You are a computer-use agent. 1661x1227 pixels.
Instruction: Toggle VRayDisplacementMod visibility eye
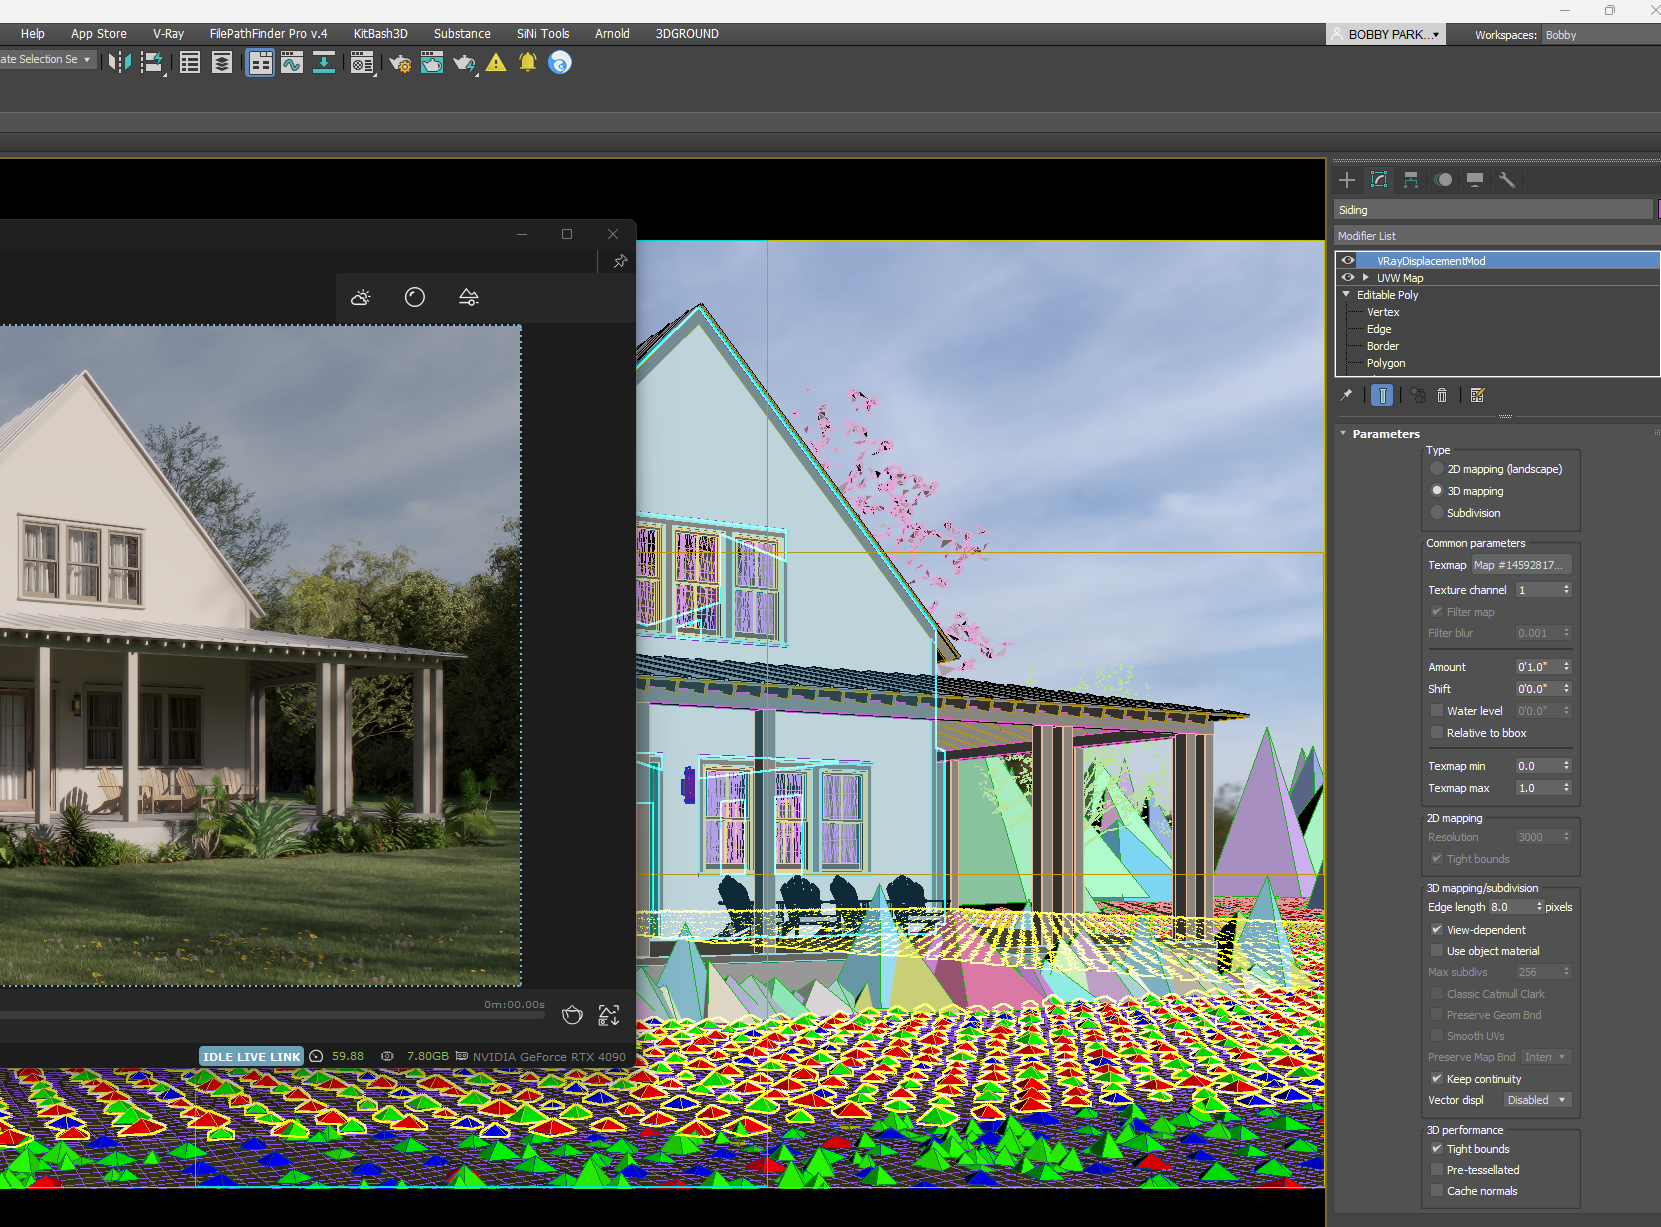1348,260
